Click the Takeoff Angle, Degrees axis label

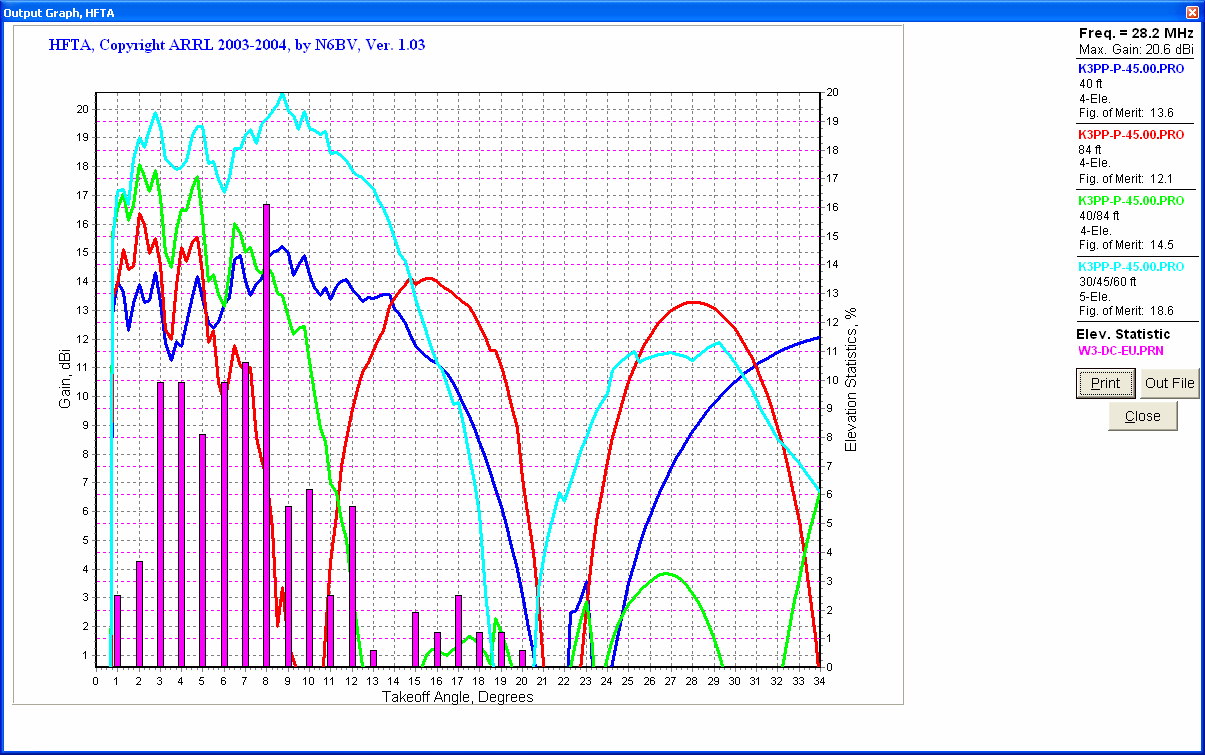(457, 697)
